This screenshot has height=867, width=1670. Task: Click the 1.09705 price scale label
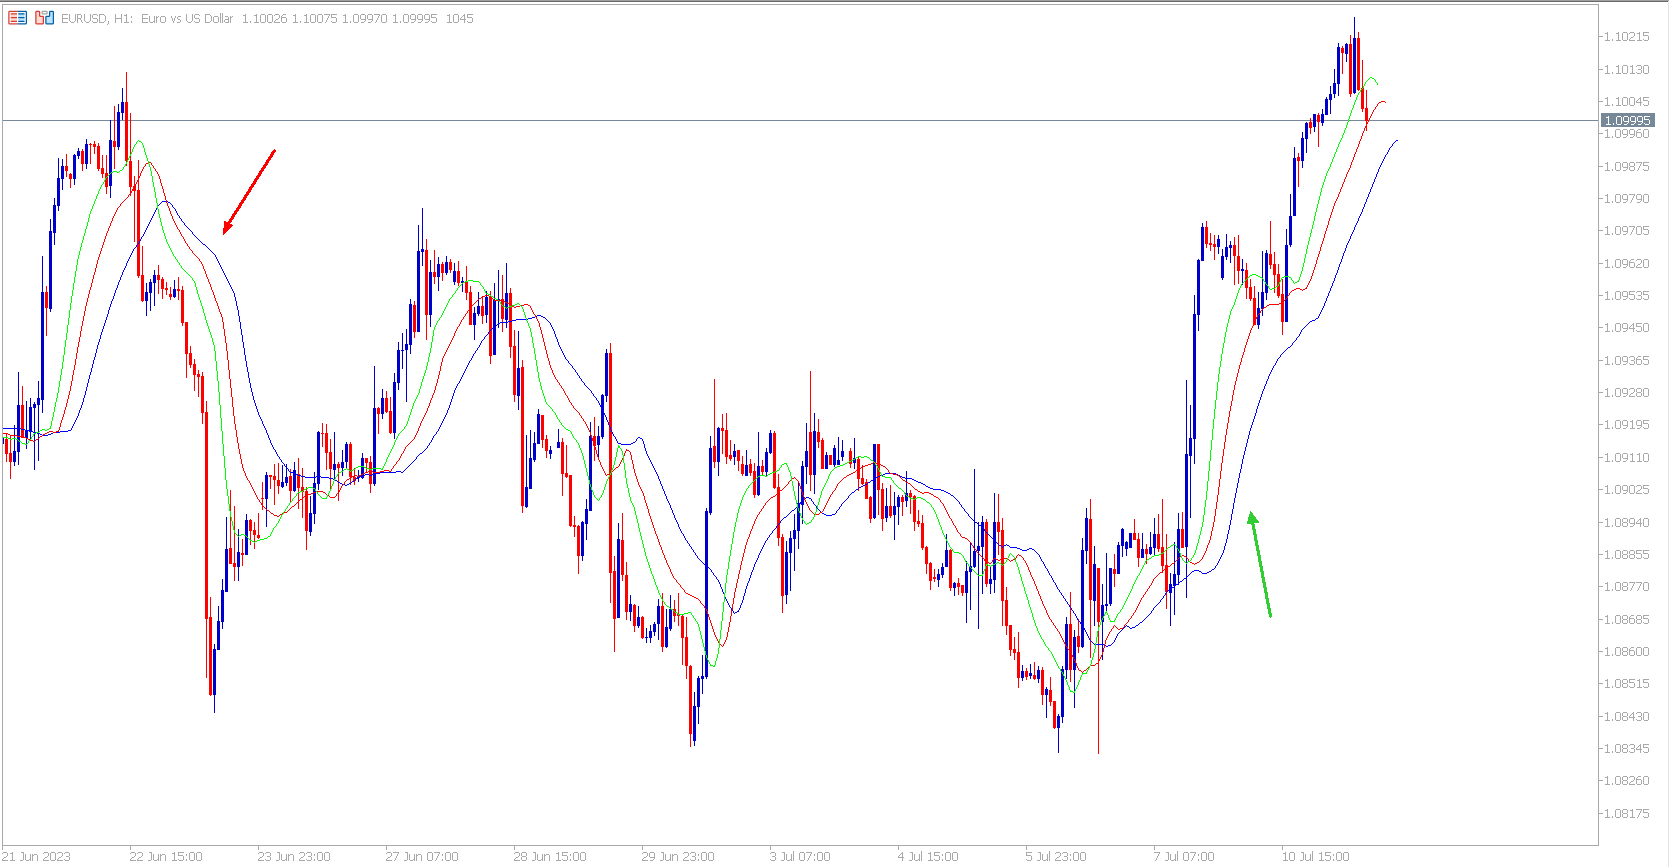1627,231
